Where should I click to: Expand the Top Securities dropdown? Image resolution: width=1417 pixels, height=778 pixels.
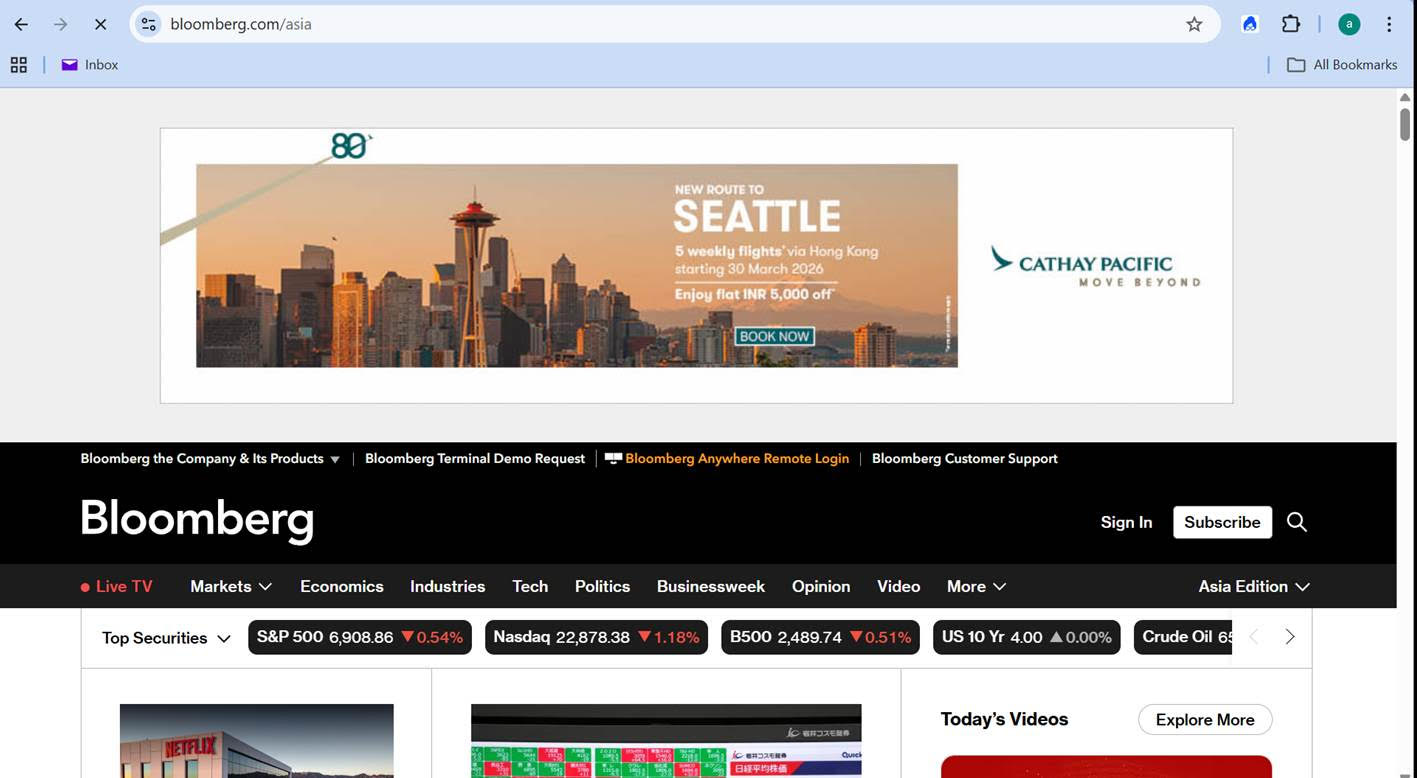(x=166, y=638)
